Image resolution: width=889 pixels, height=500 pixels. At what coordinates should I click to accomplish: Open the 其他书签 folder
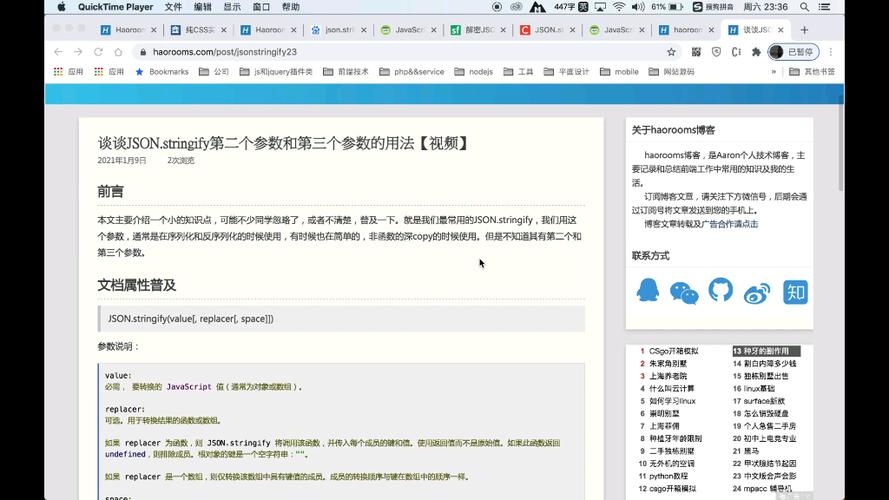click(811, 71)
